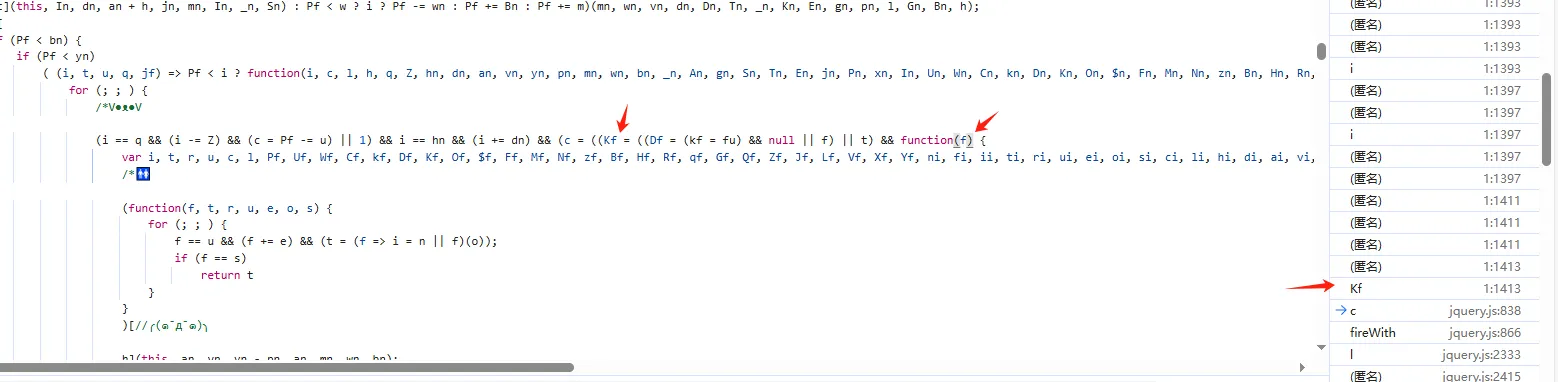This screenshot has width=1558, height=382.
Task: Click the code editor vertical scrollbar thumb
Action: click(1321, 51)
